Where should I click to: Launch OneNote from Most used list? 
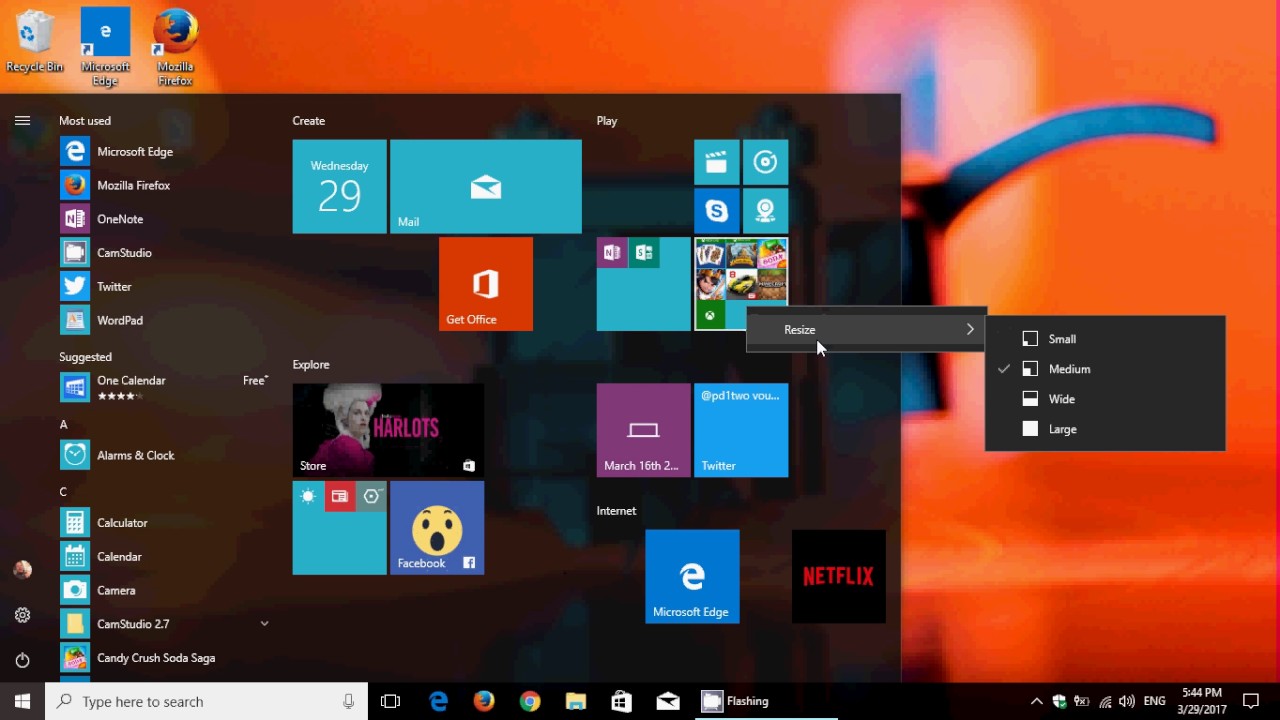[x=165, y=219]
